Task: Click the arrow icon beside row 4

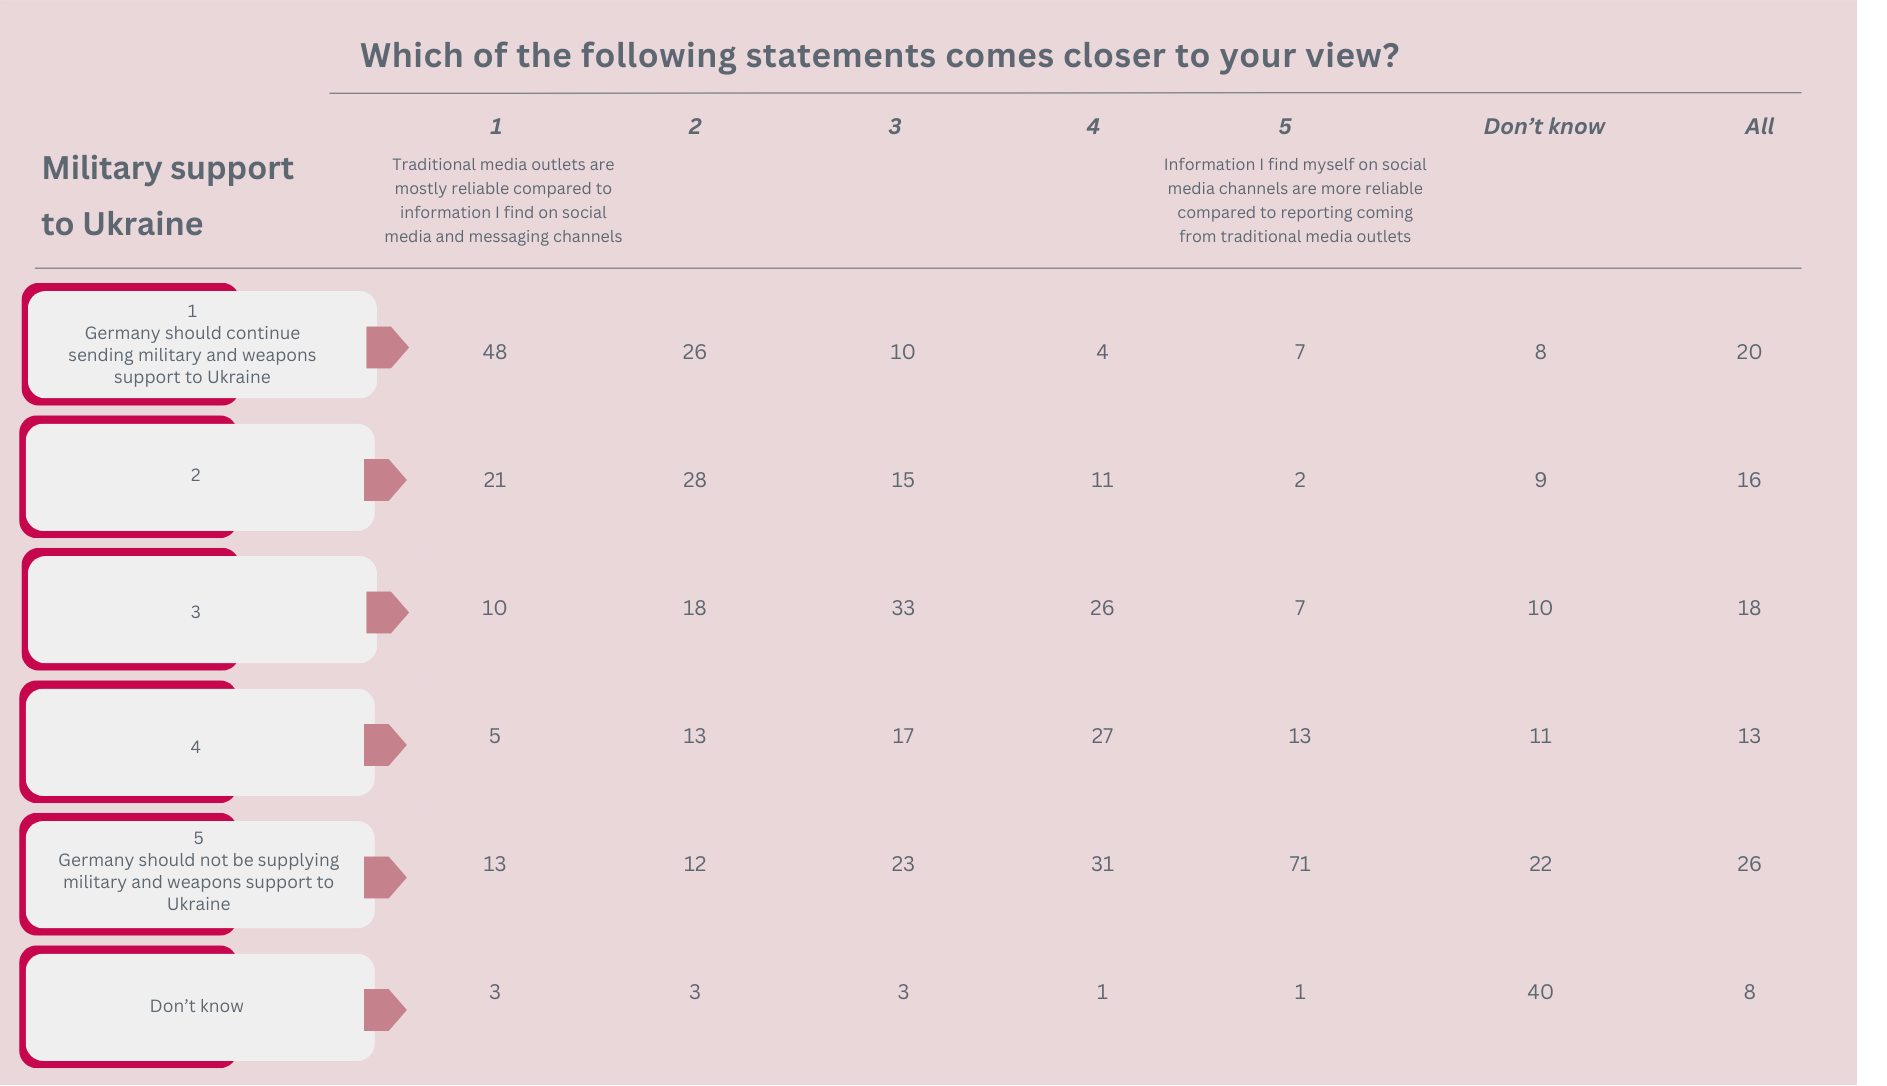Action: click(x=385, y=745)
